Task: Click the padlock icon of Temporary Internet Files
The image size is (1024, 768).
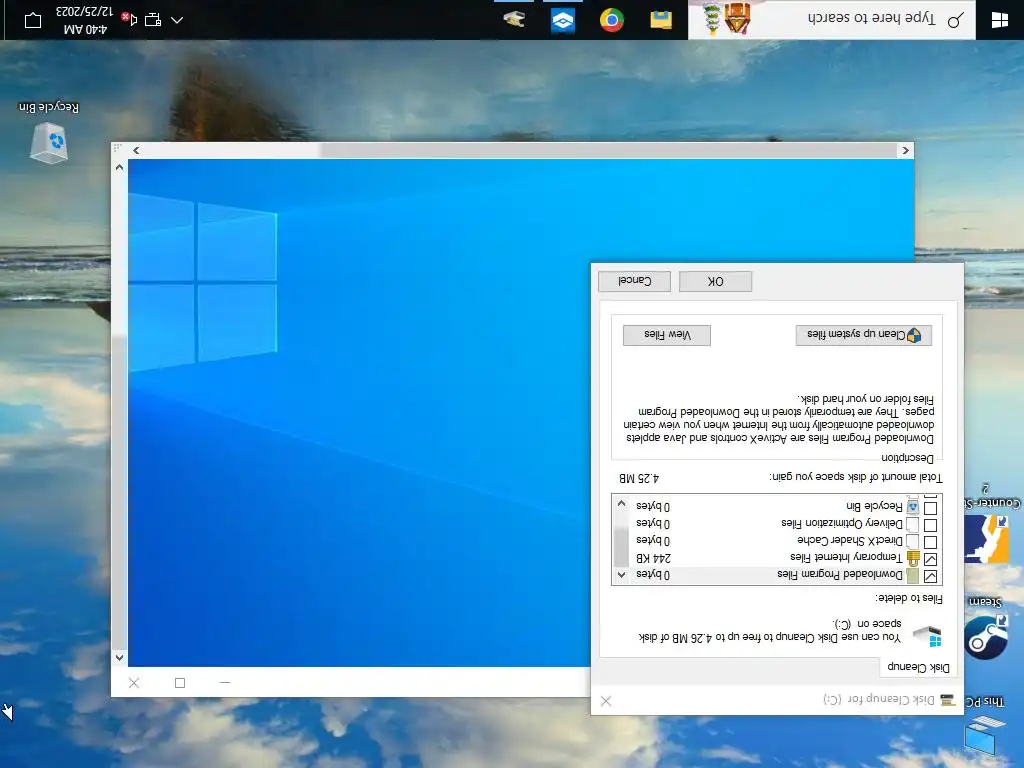Action: point(912,558)
